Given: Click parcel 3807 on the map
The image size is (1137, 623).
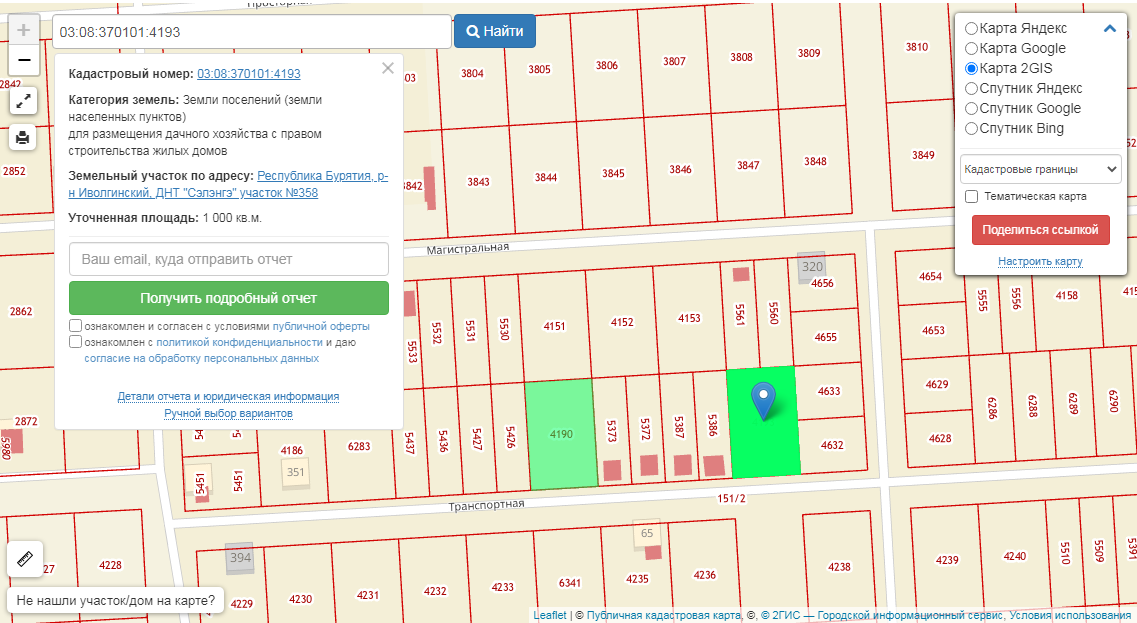Looking at the screenshot, I should tap(674, 62).
